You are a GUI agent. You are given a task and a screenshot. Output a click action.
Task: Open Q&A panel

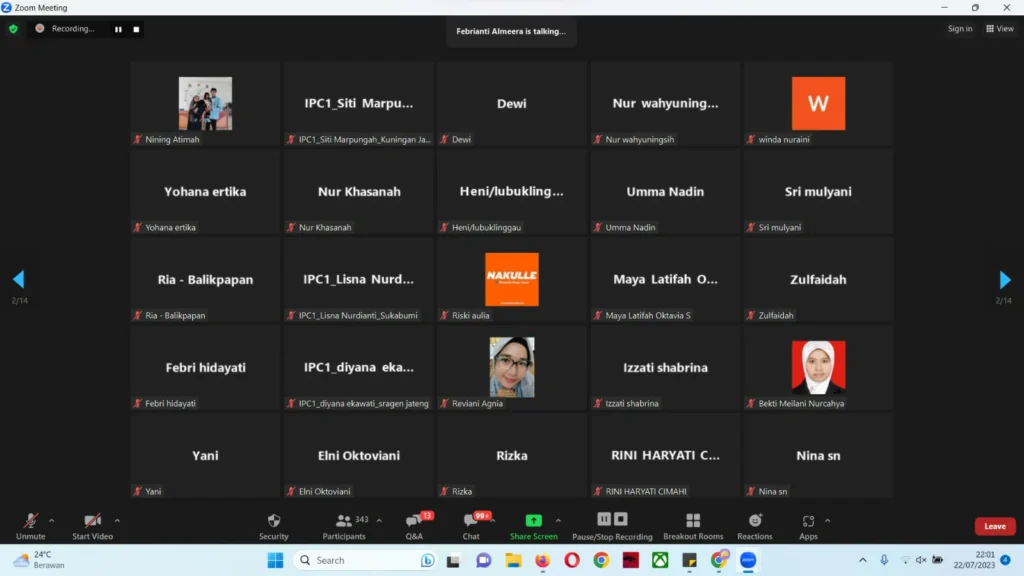click(414, 526)
